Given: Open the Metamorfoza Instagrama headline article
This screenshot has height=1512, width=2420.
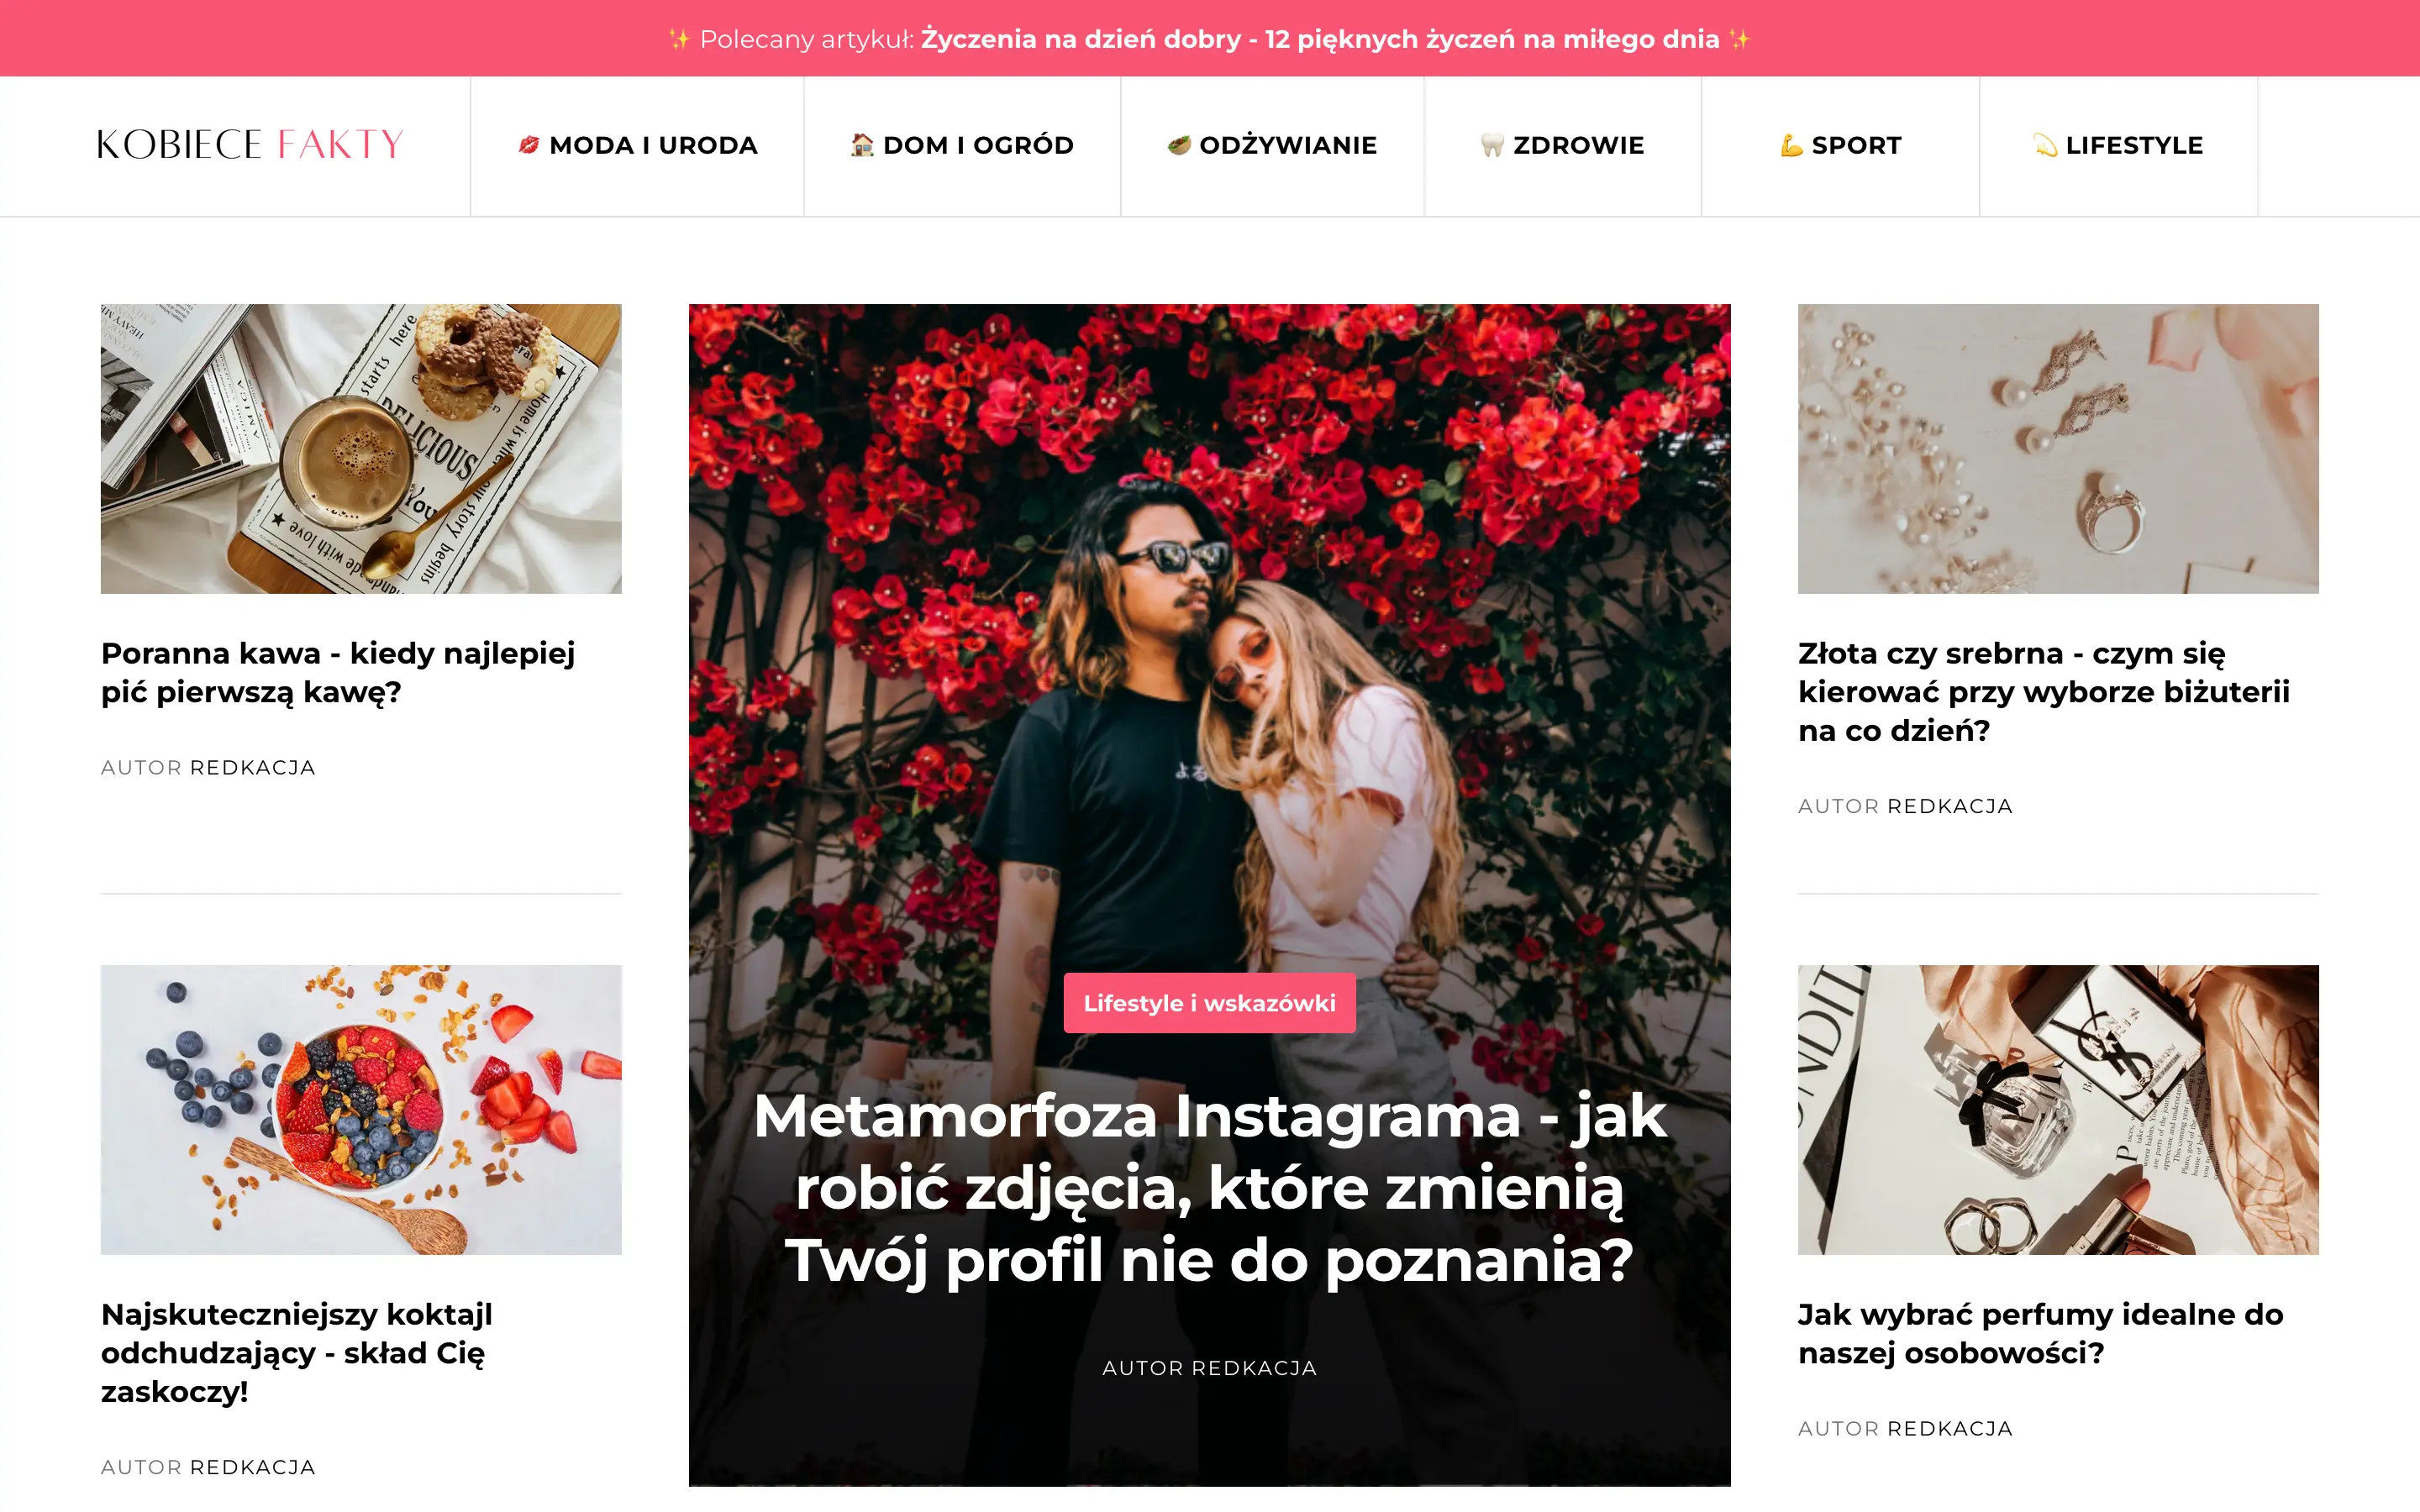Looking at the screenshot, I should click(1209, 1187).
